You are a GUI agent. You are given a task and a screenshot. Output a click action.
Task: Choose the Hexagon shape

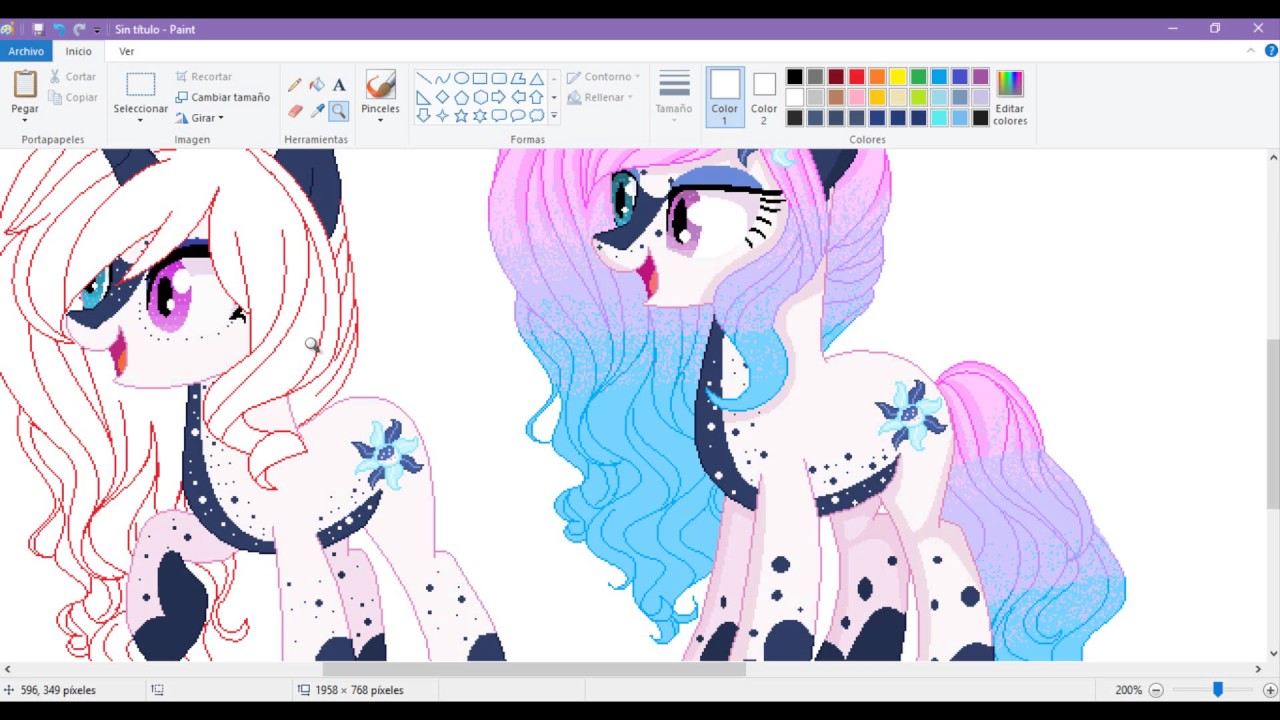coord(480,97)
